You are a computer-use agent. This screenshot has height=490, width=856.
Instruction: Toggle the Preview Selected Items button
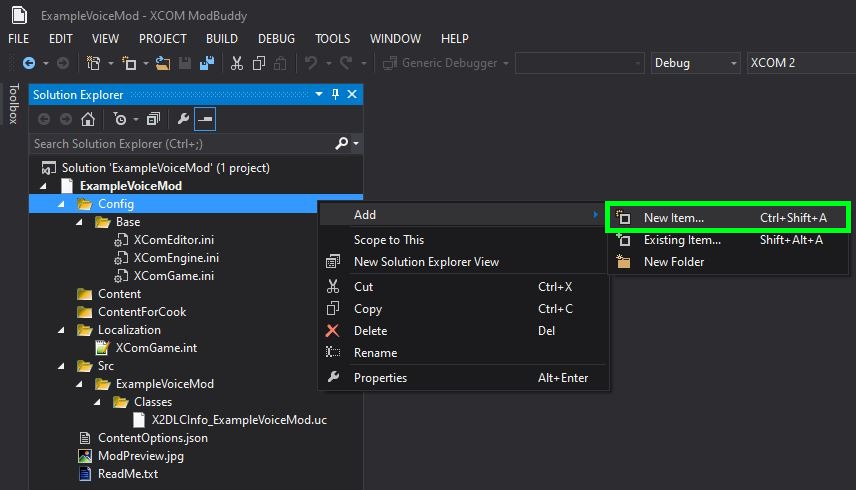(205, 119)
